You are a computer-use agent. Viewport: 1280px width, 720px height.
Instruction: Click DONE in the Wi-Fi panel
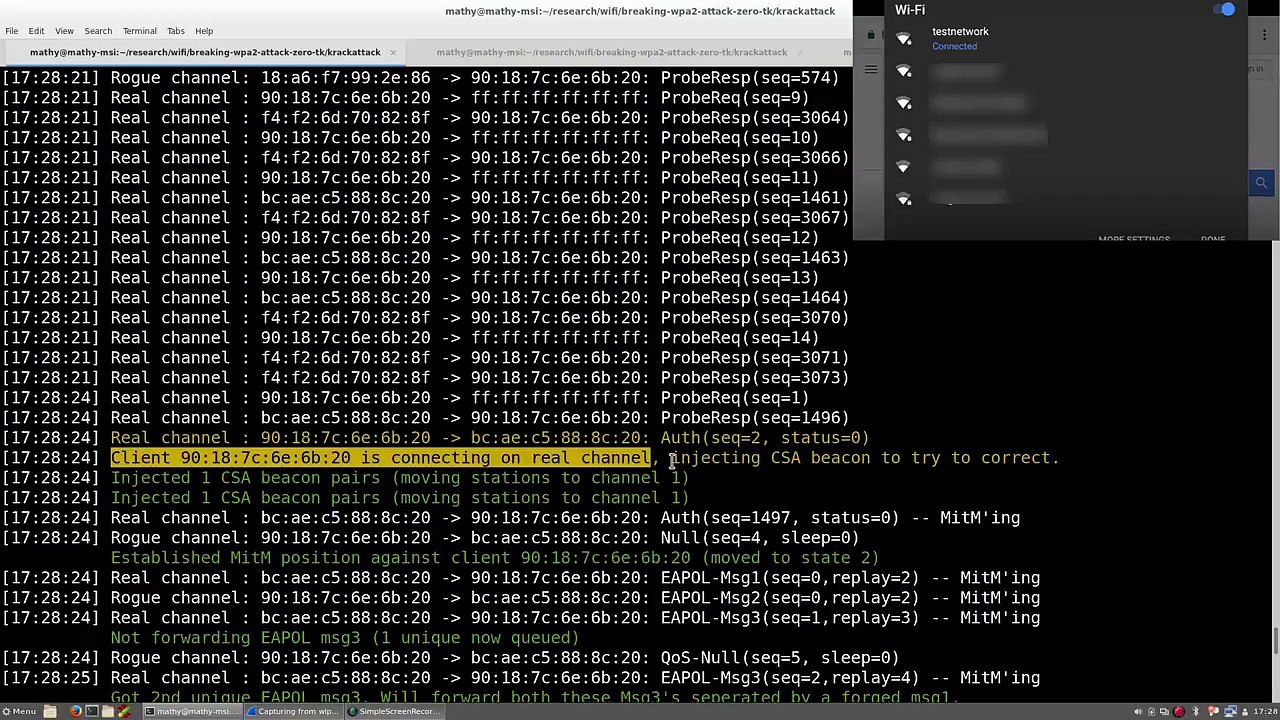tap(1213, 239)
